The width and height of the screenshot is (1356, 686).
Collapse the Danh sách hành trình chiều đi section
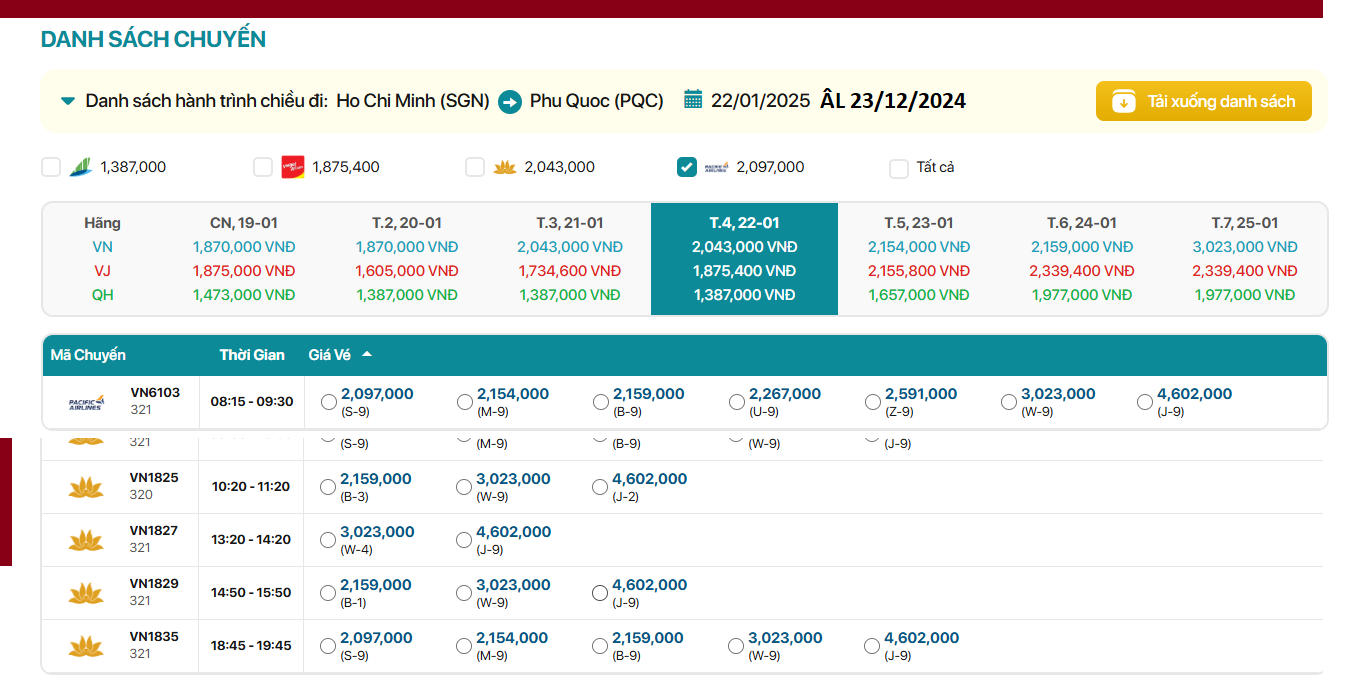68,101
